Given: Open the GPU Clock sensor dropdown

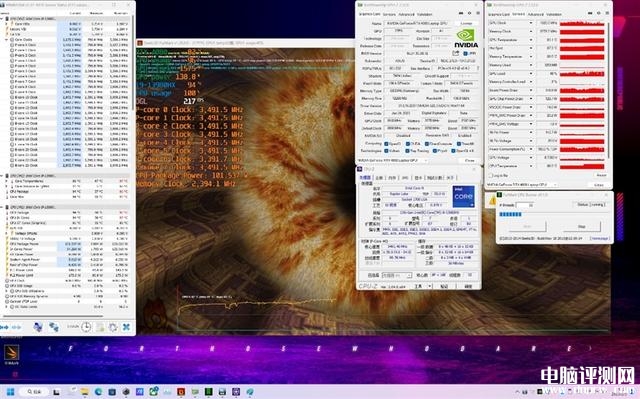Looking at the screenshot, I should (x=531, y=23).
